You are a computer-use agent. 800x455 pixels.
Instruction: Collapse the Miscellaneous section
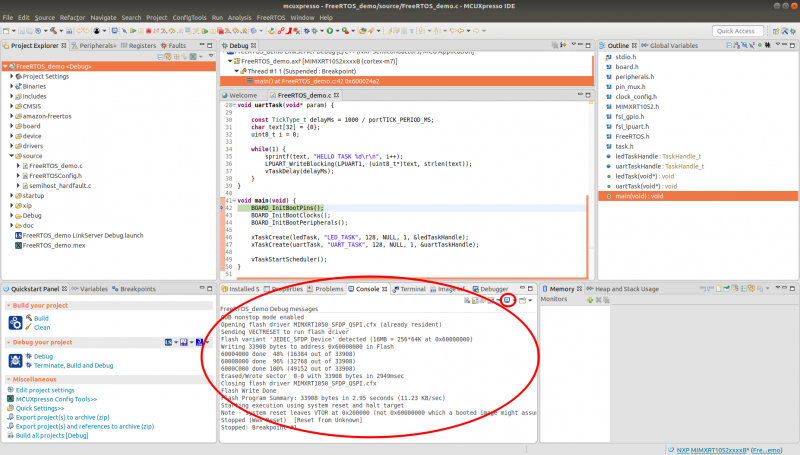(x=8, y=379)
